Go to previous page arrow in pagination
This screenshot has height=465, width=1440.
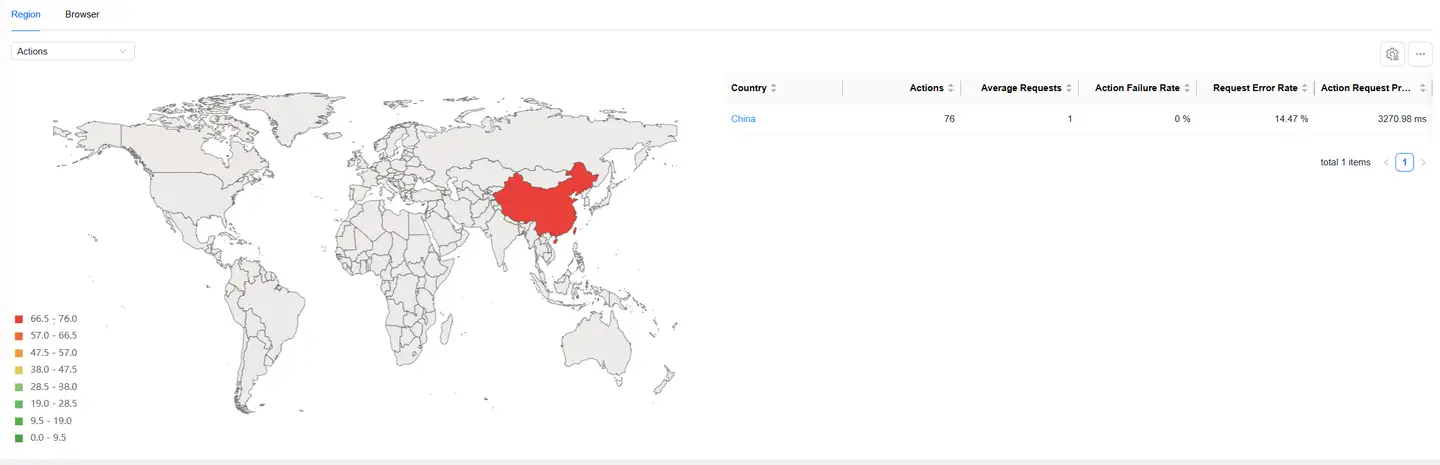pyautogui.click(x=1385, y=162)
